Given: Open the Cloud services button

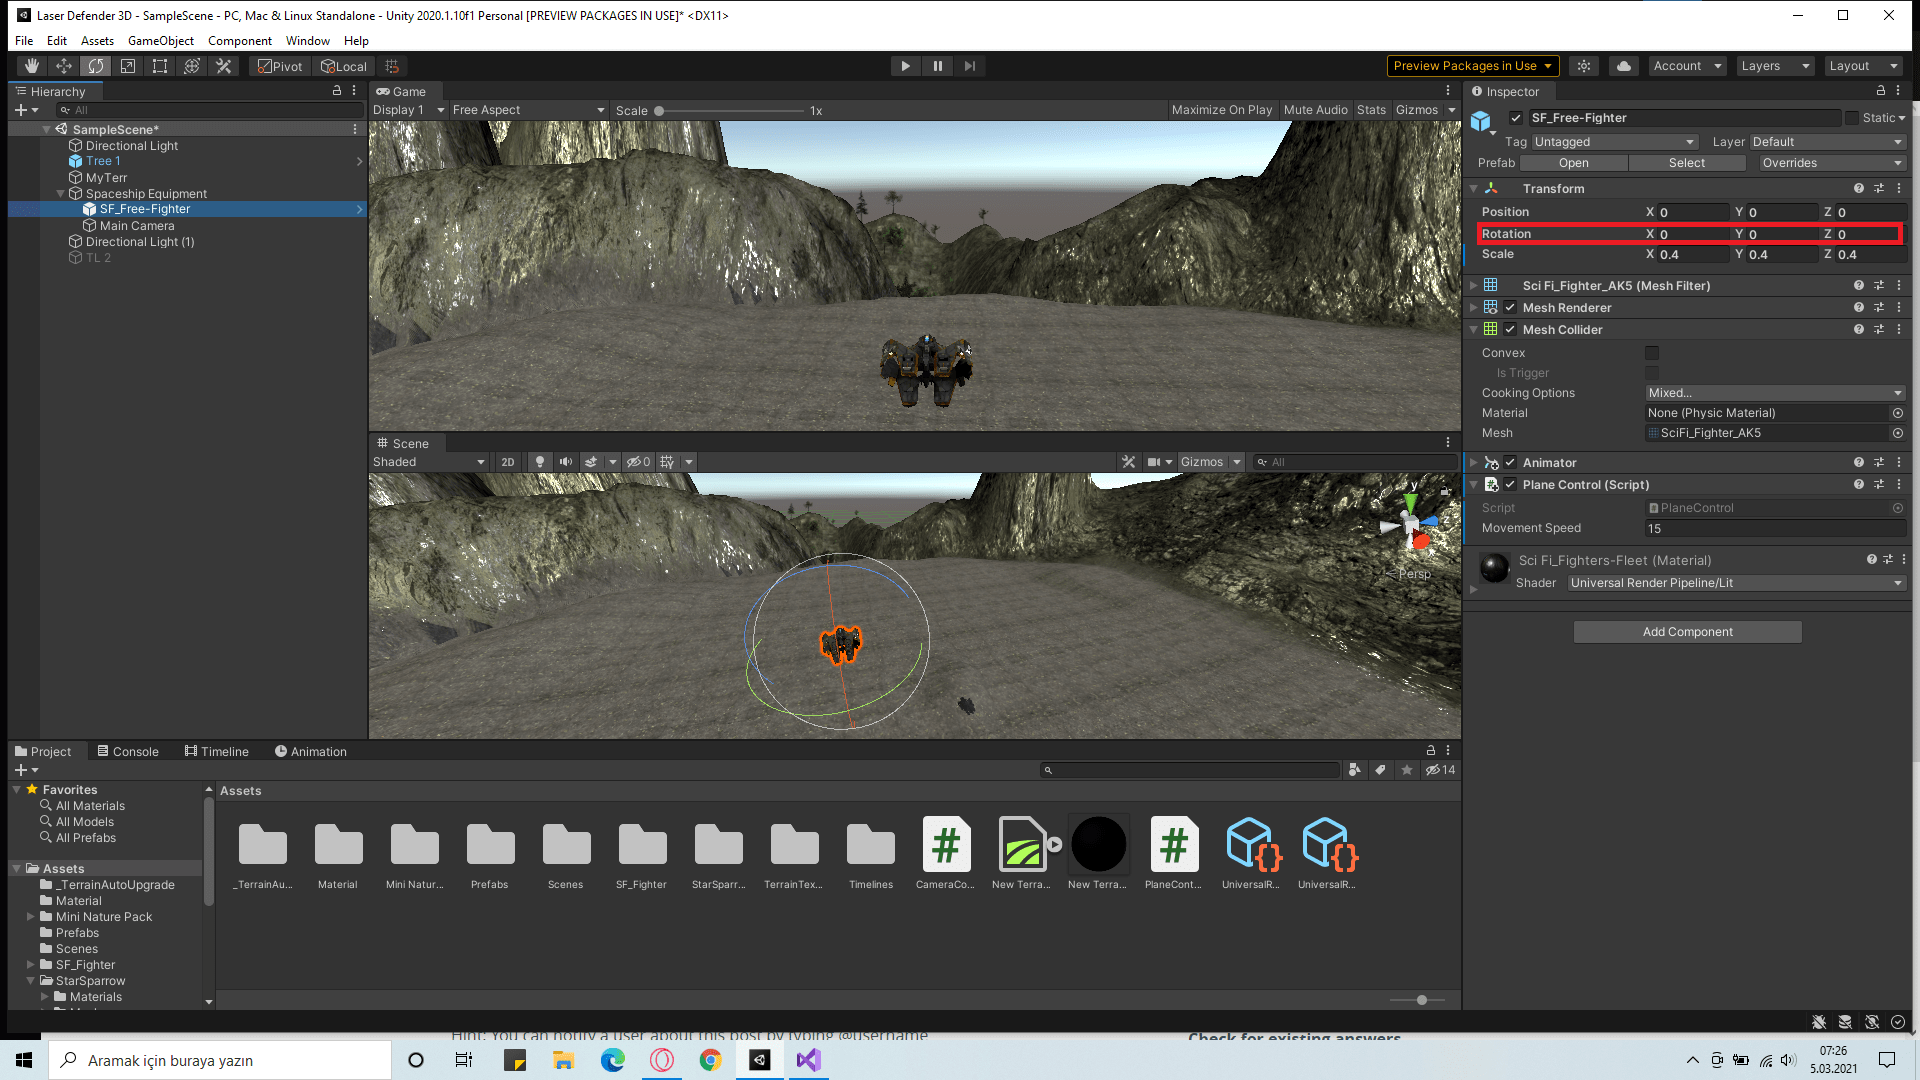Looking at the screenshot, I should [1624, 66].
